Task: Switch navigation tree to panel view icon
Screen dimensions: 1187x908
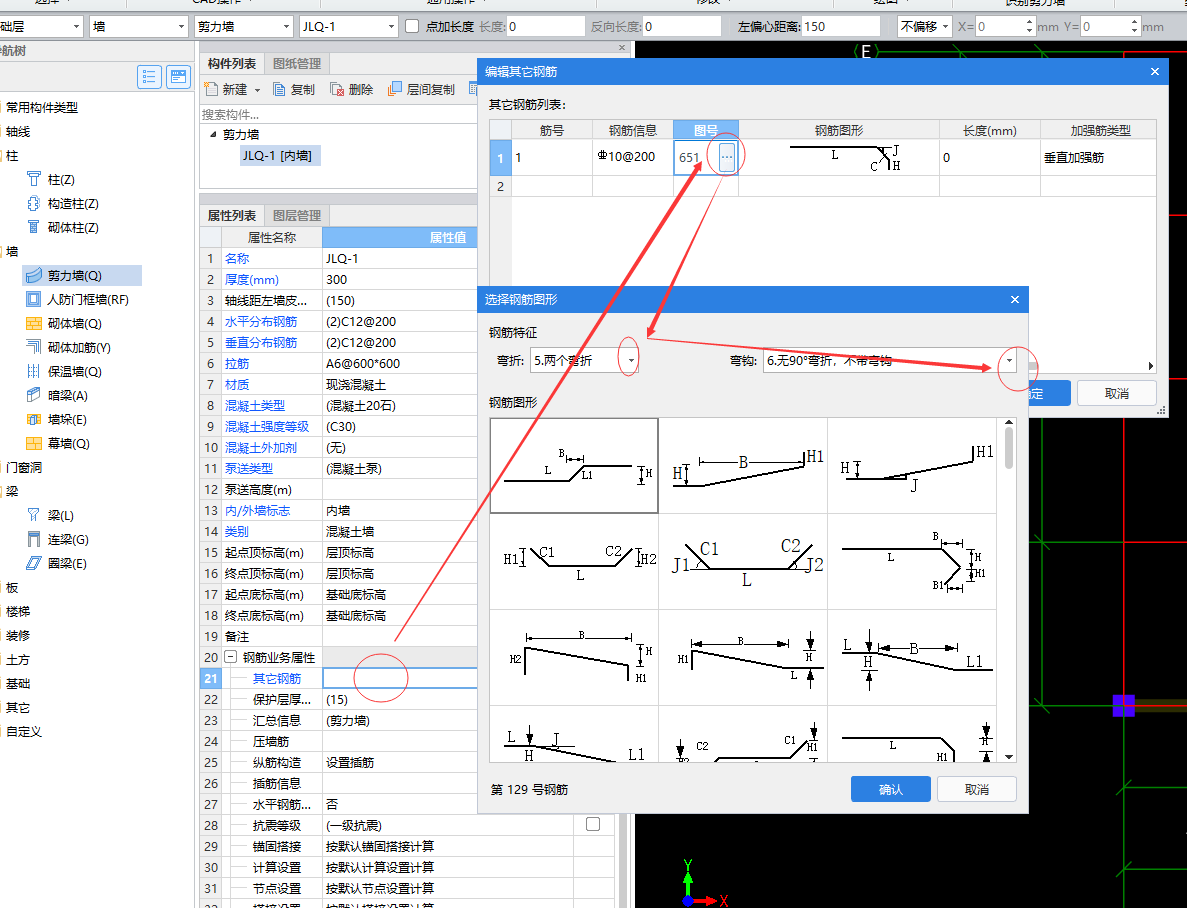Action: click(179, 76)
